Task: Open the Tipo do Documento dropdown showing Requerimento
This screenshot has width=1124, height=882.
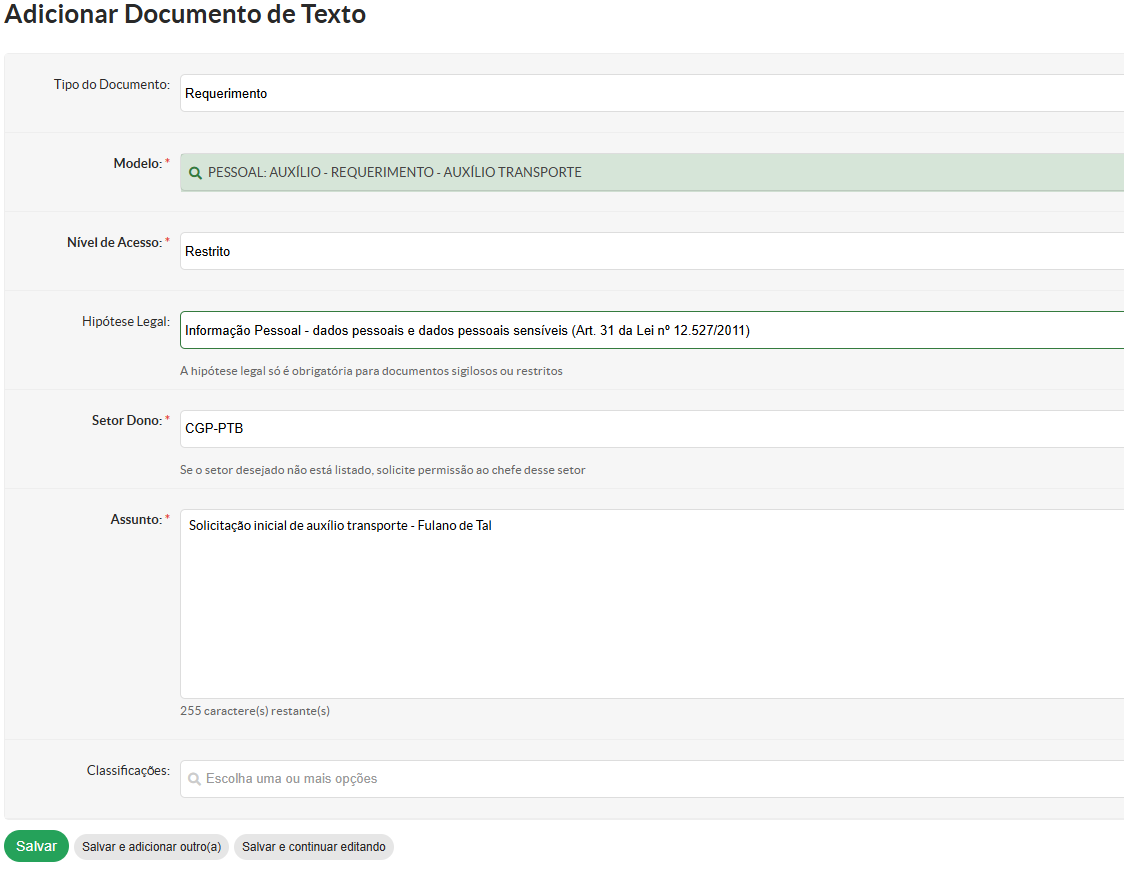Action: [x=650, y=94]
